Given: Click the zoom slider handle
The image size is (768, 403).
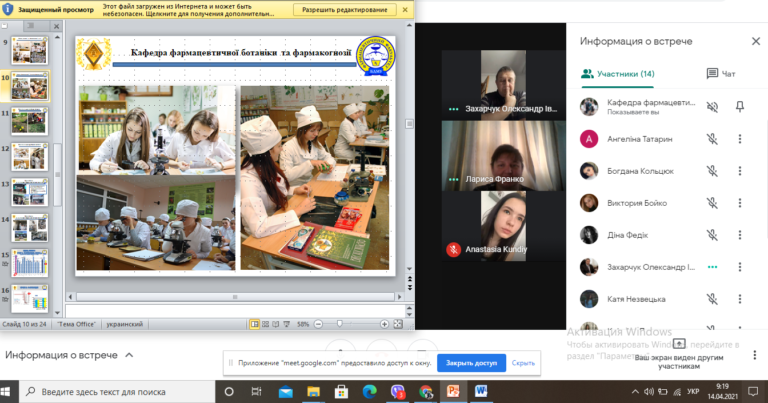Looking at the screenshot, I should tap(339, 324).
